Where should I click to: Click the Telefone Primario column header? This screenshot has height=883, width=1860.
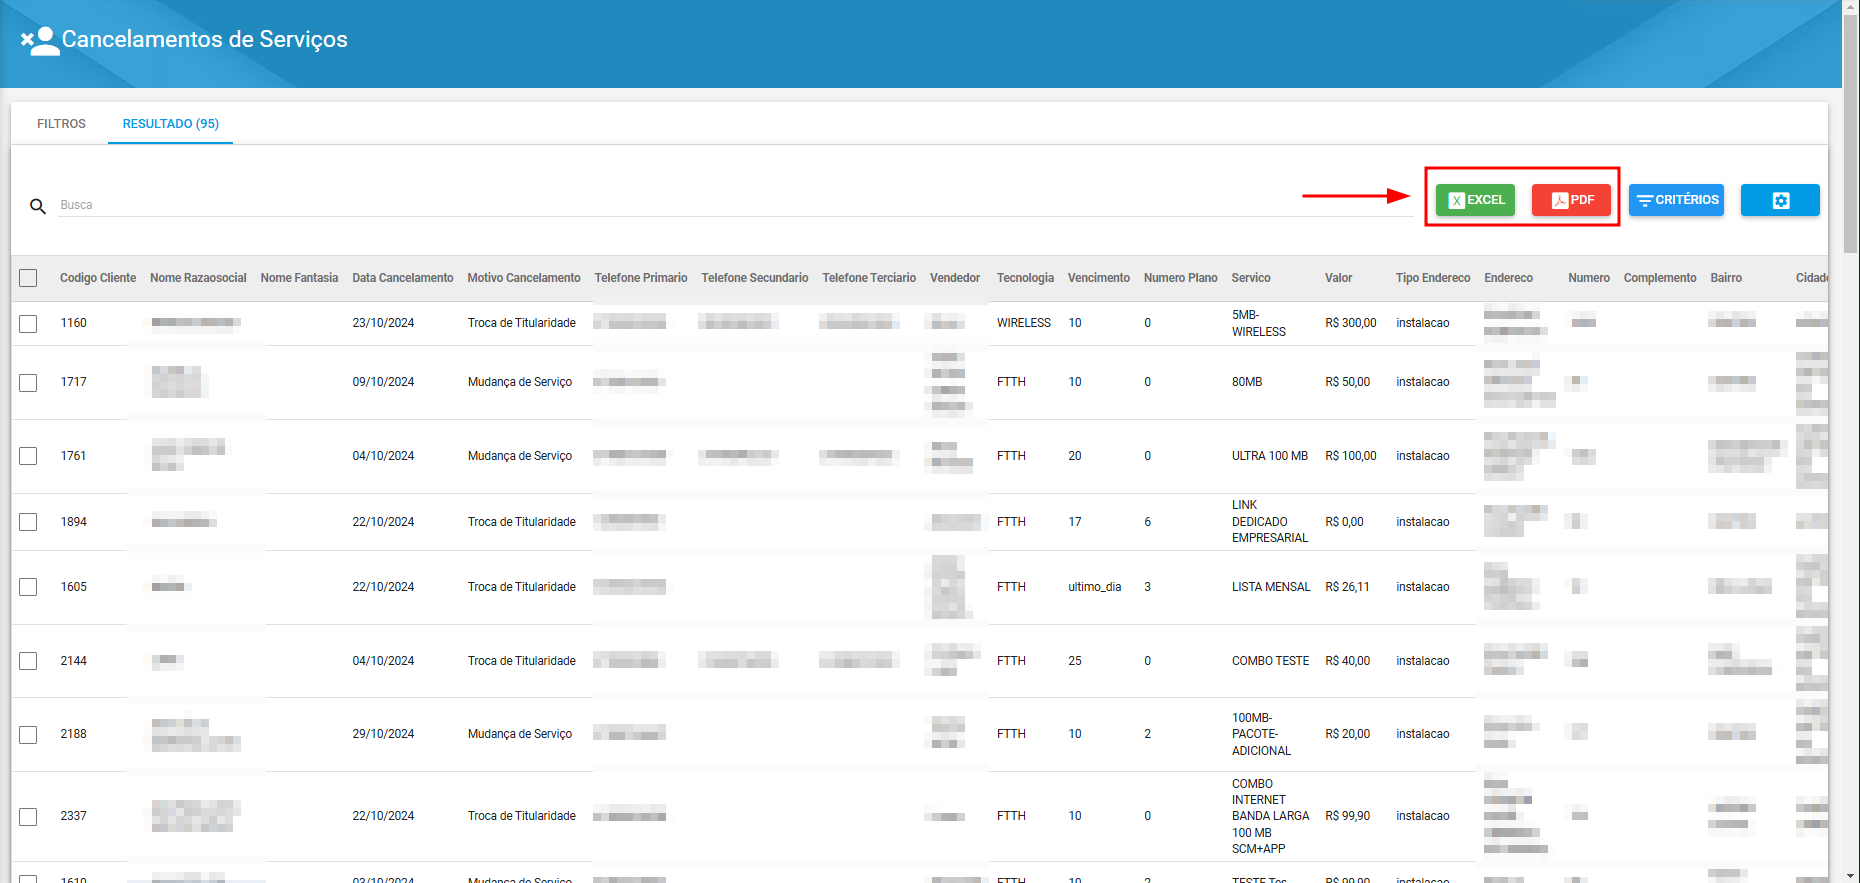641,278
